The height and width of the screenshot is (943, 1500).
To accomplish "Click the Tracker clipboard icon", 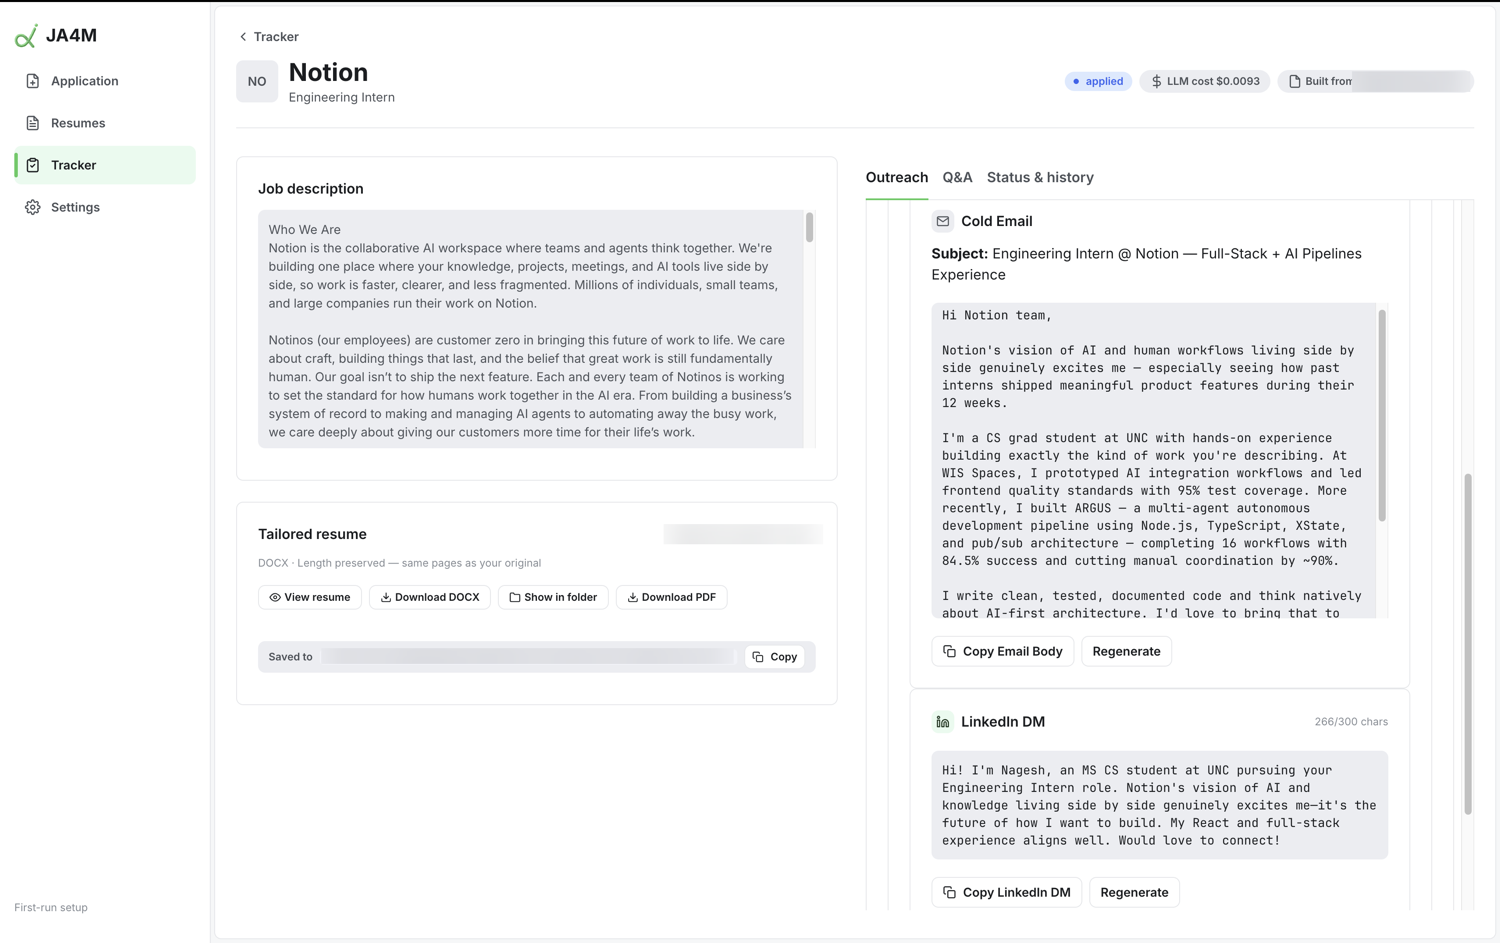I will 33,165.
